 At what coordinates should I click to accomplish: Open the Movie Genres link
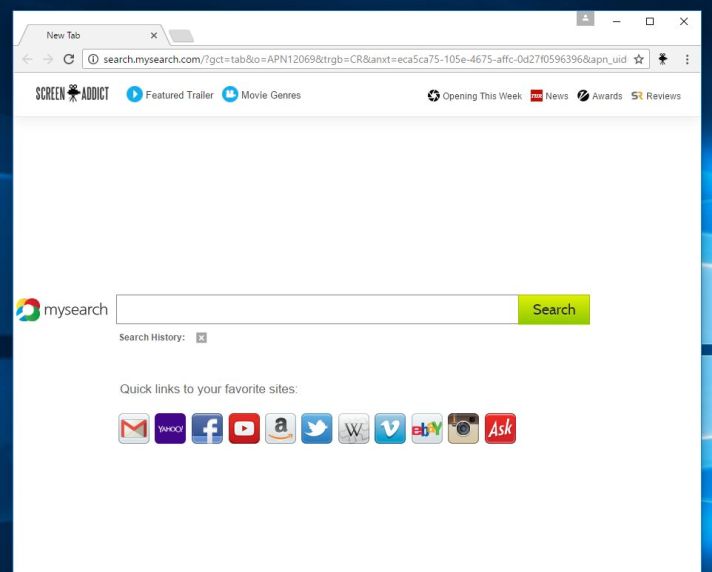pos(262,94)
